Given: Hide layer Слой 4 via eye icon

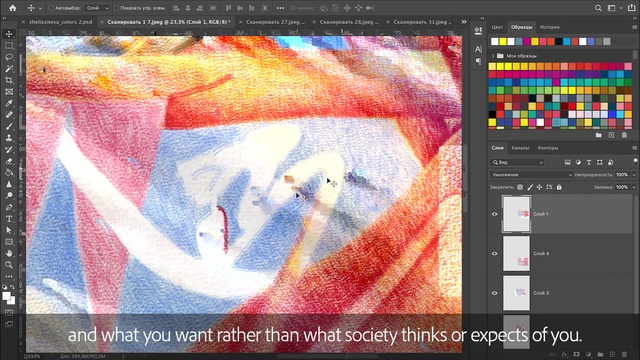Looking at the screenshot, I should (494, 253).
